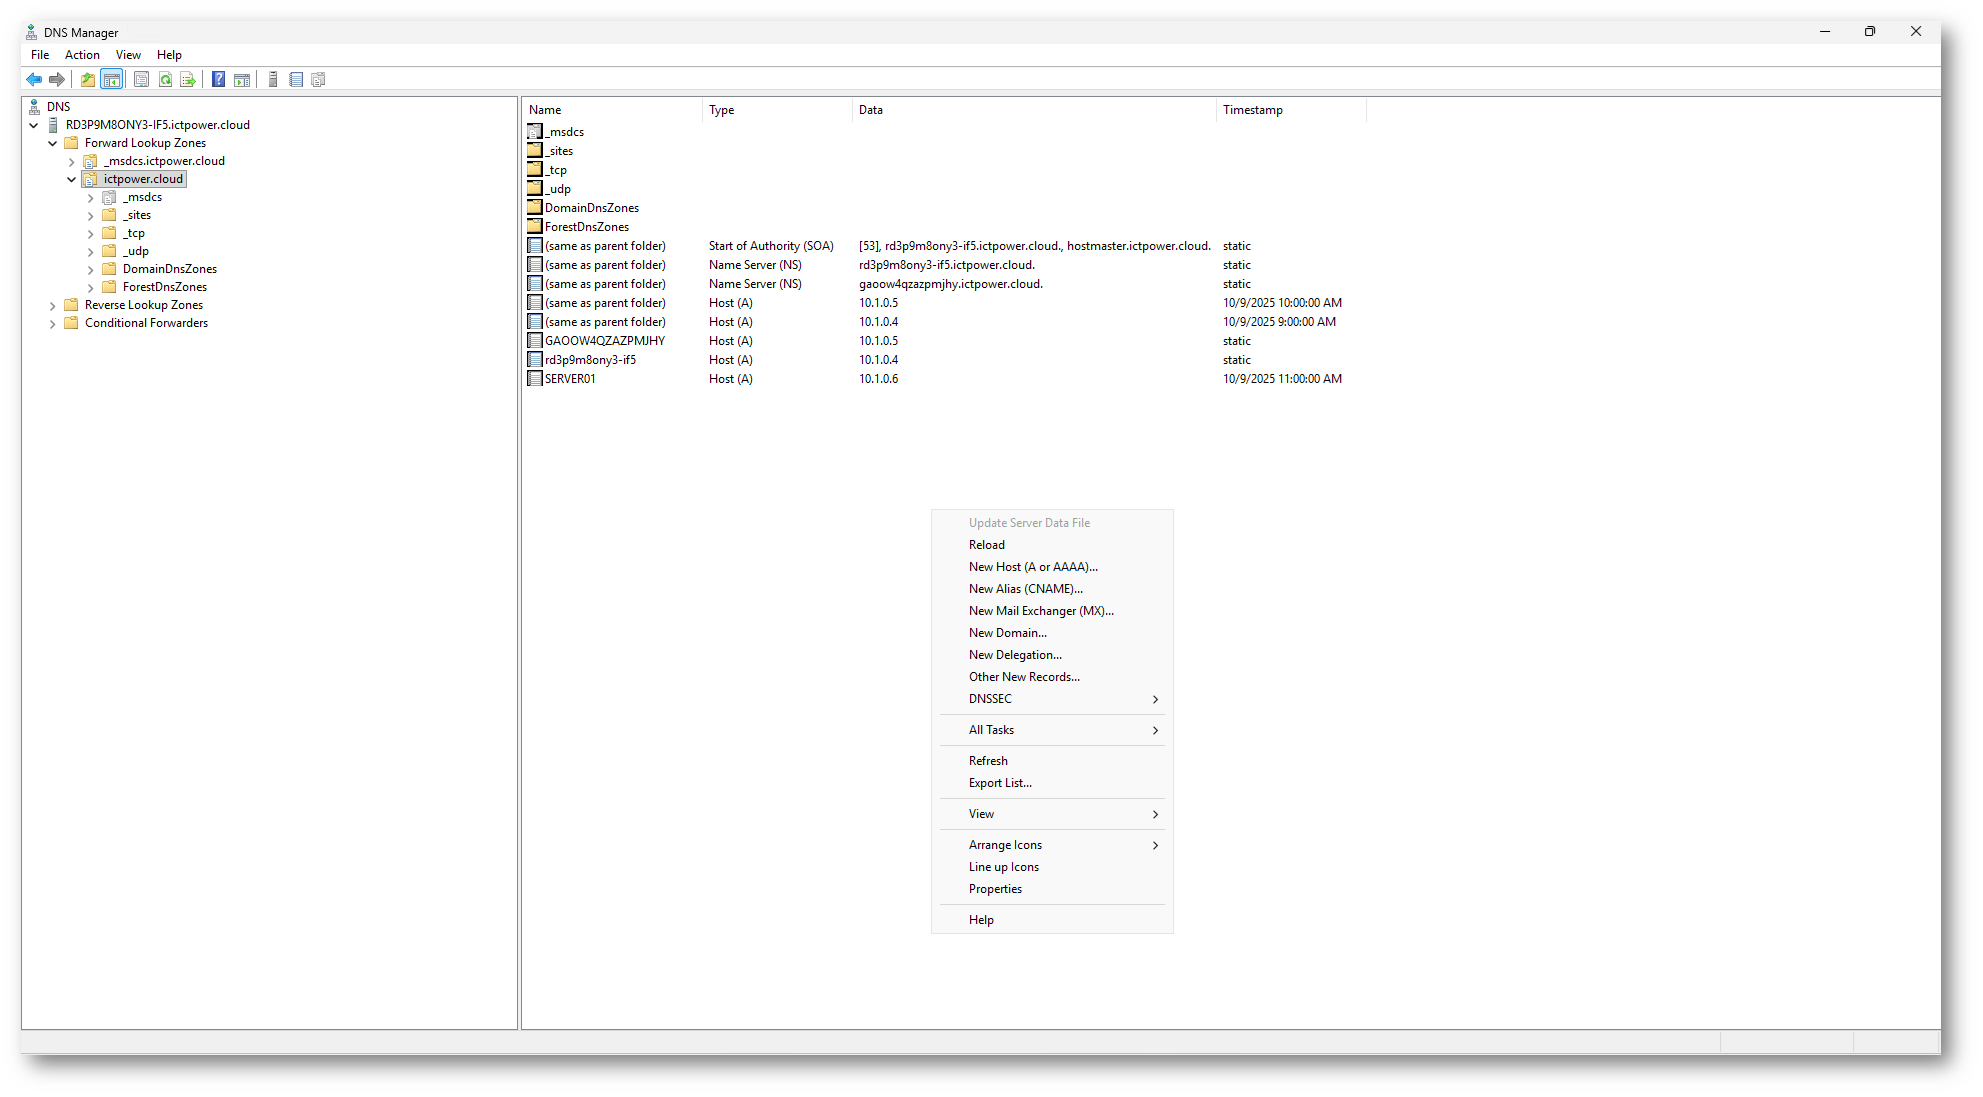This screenshot has width=1983, height=1097.
Task: Toggle the Show/Hide Action Pane icon
Action: click(242, 80)
